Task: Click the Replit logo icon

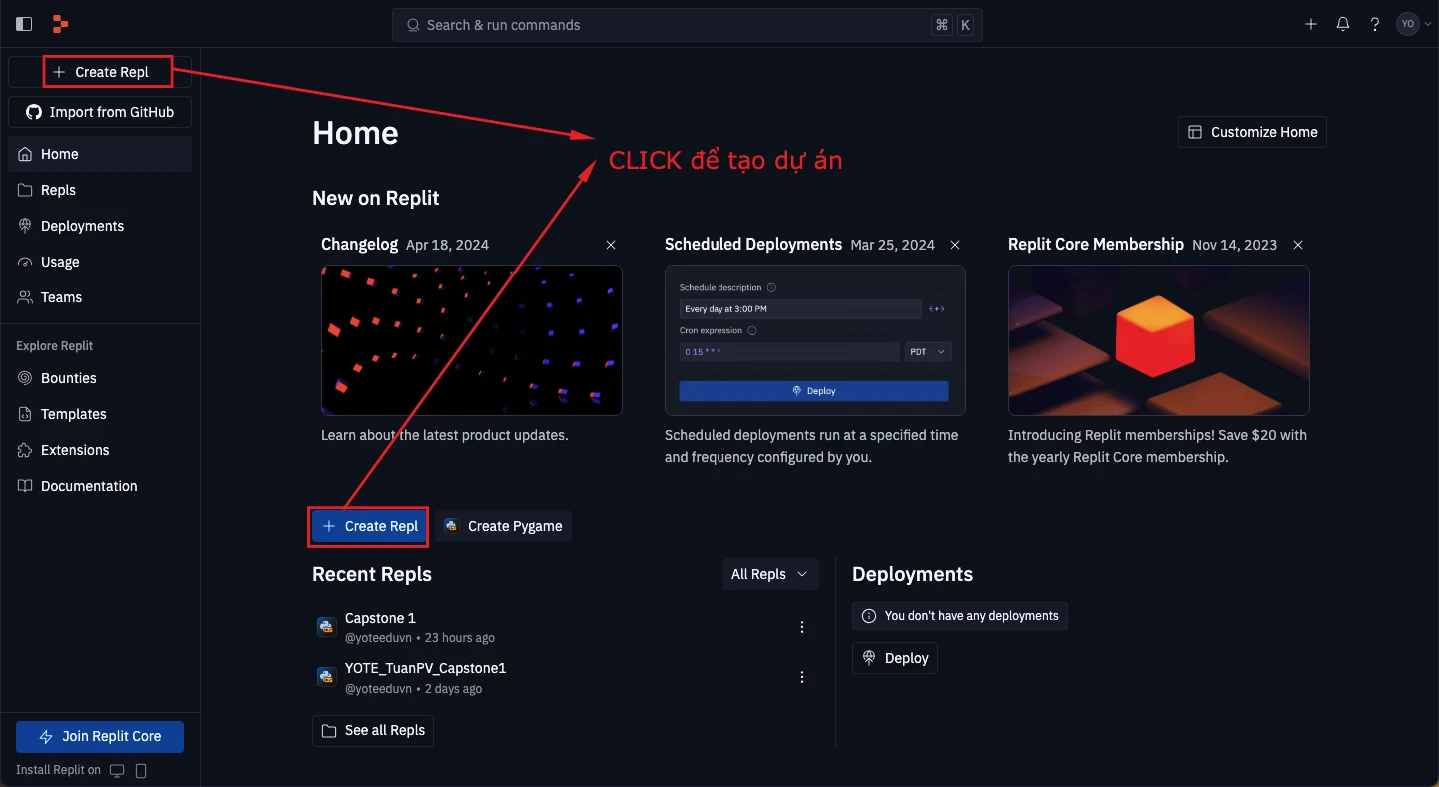Action: click(x=60, y=24)
